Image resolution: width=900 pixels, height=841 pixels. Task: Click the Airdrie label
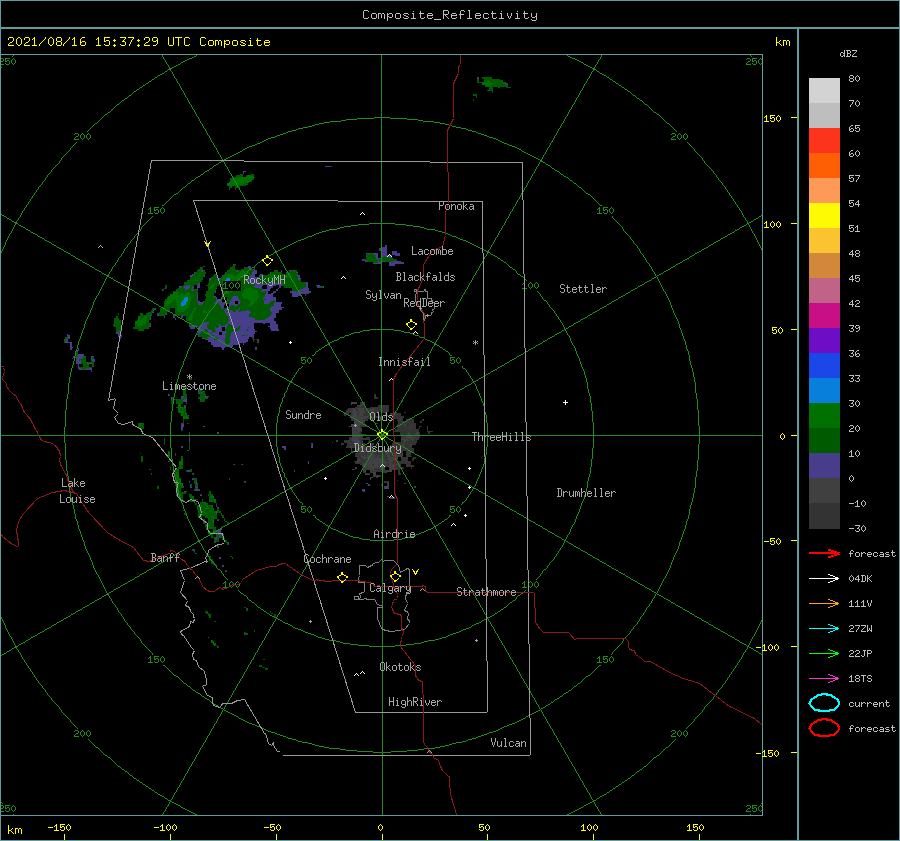point(394,534)
